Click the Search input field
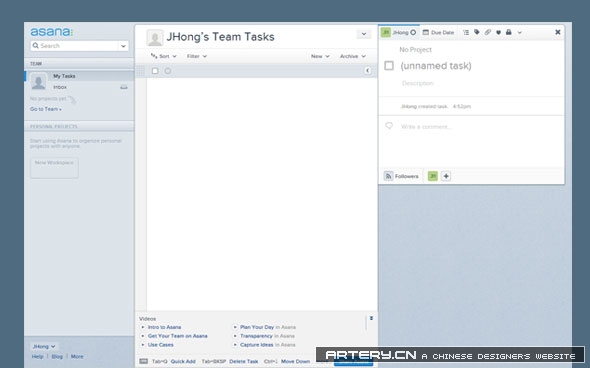590x368 pixels. (x=79, y=46)
